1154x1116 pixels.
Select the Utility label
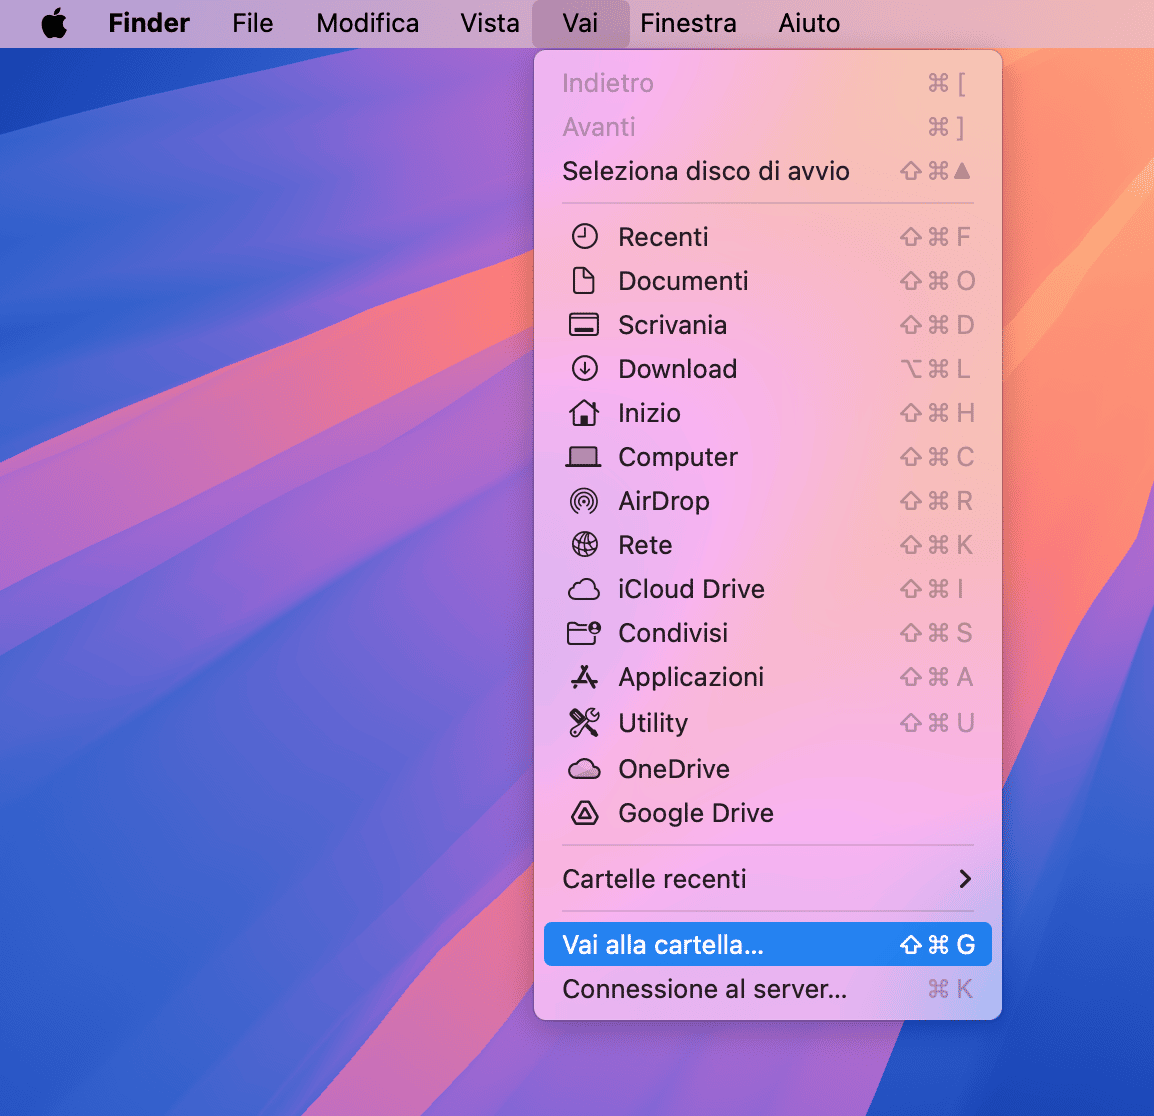coord(653,723)
